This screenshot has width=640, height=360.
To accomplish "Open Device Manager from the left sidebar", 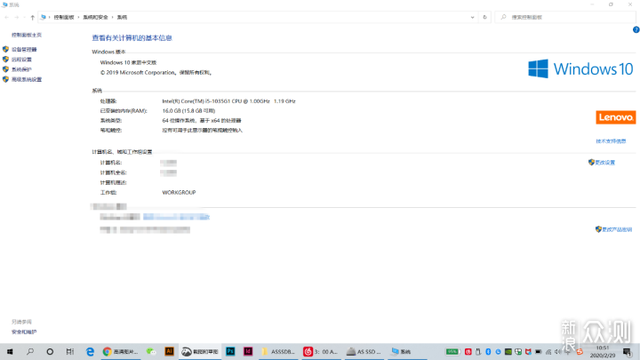I will (x=24, y=49).
